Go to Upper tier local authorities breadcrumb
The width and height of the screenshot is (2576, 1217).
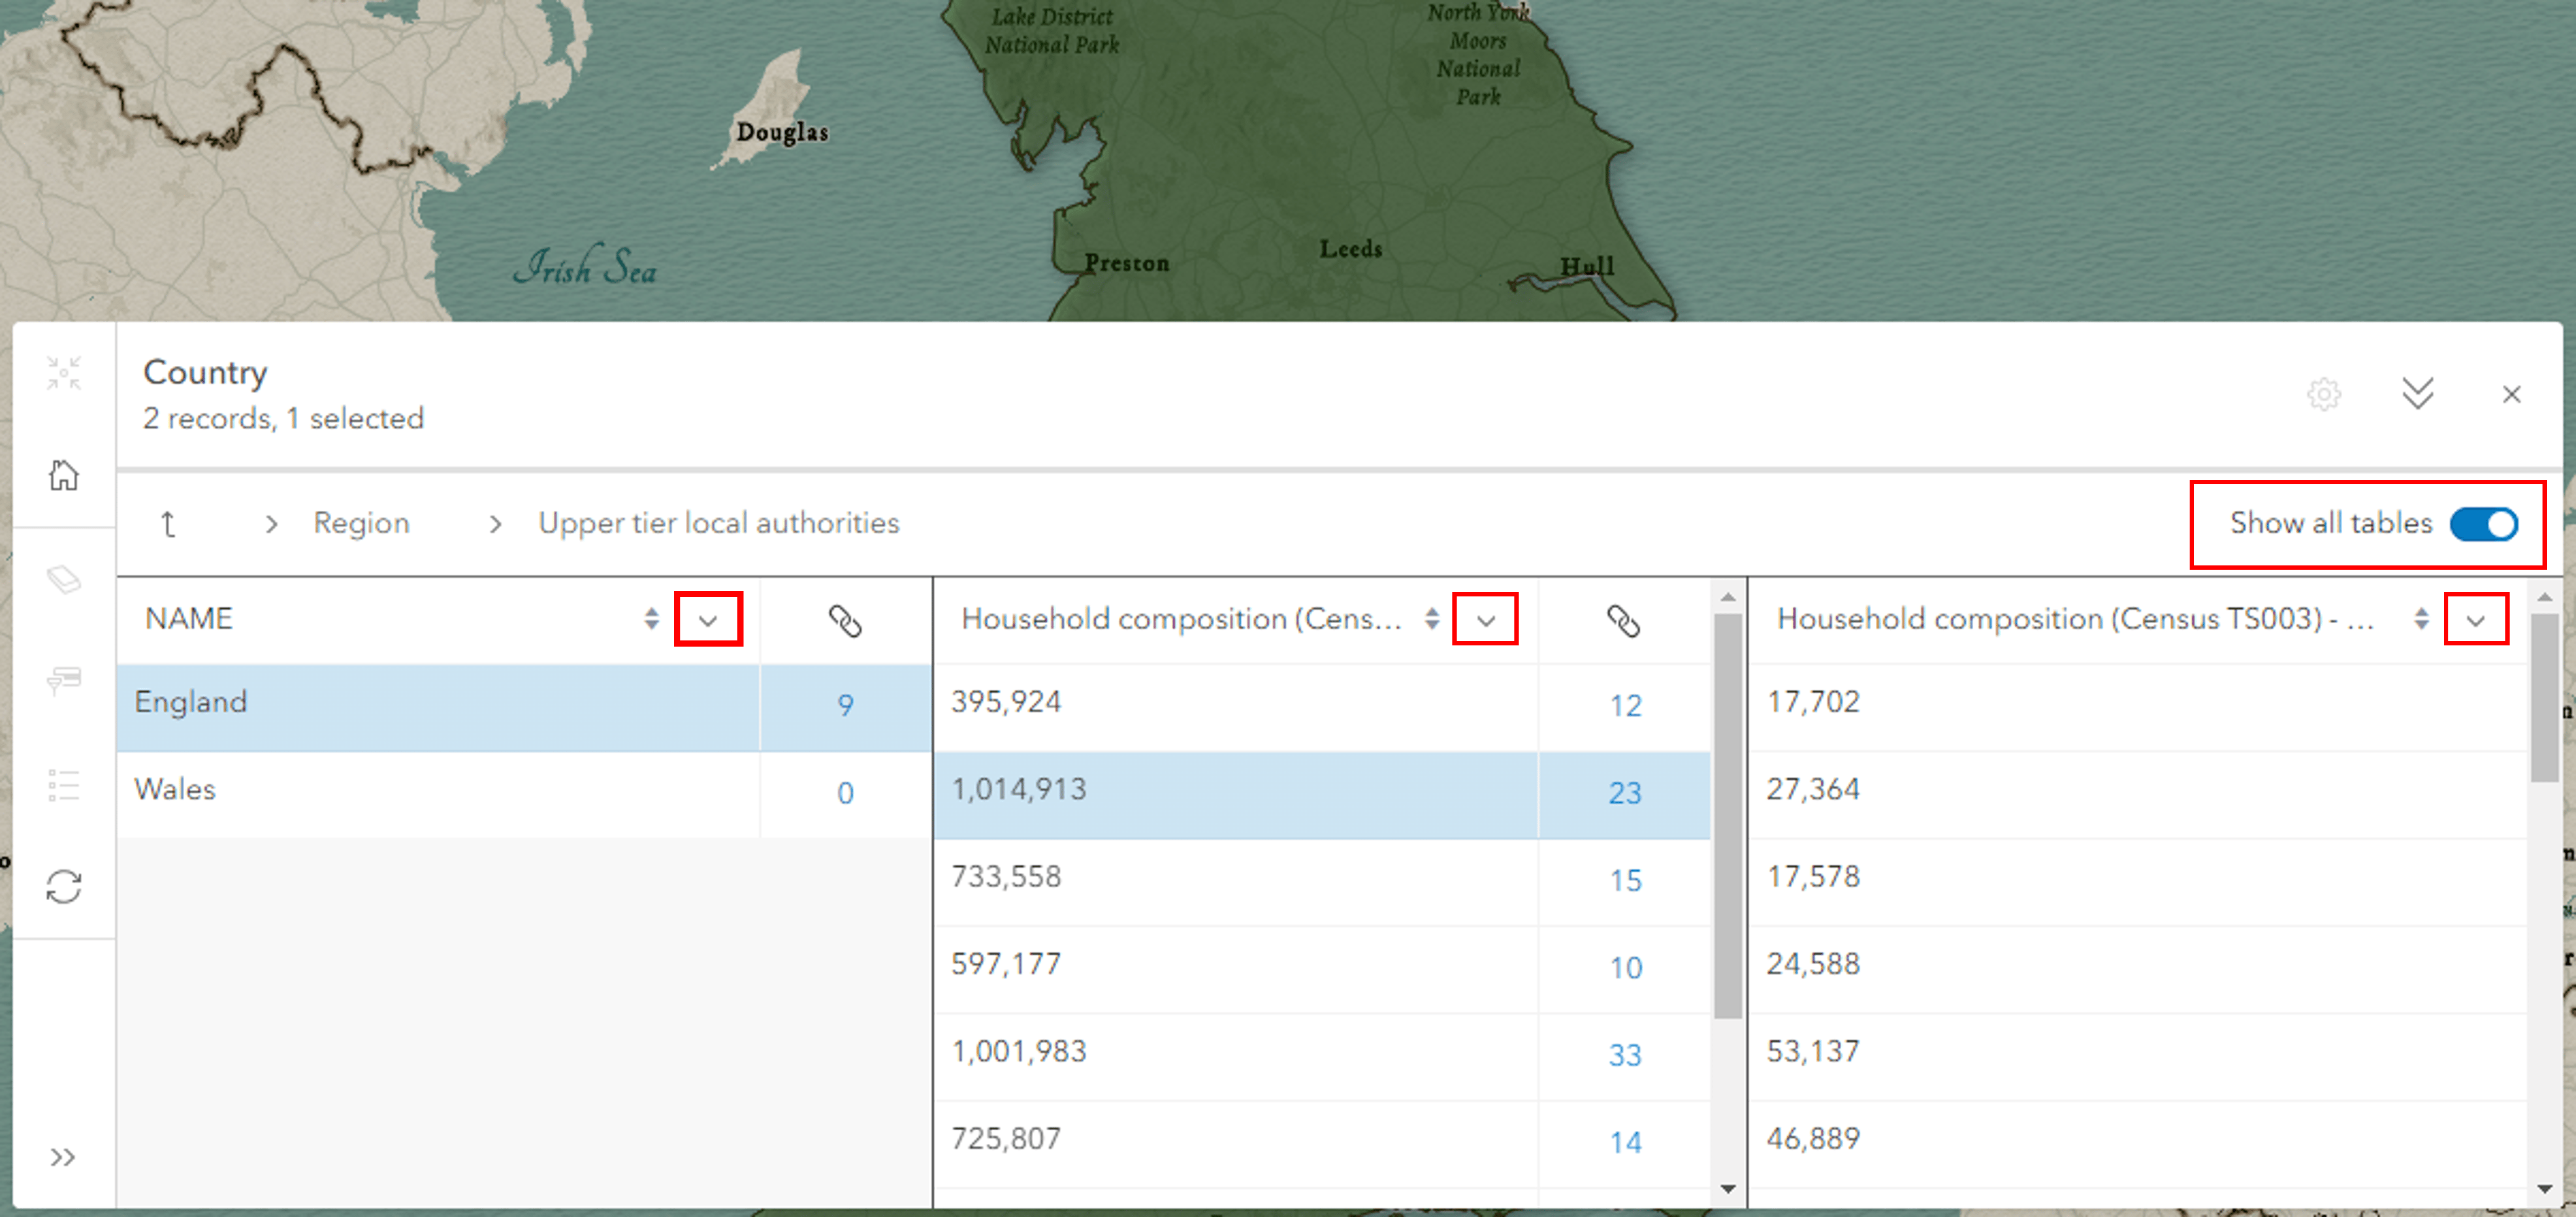tap(718, 523)
